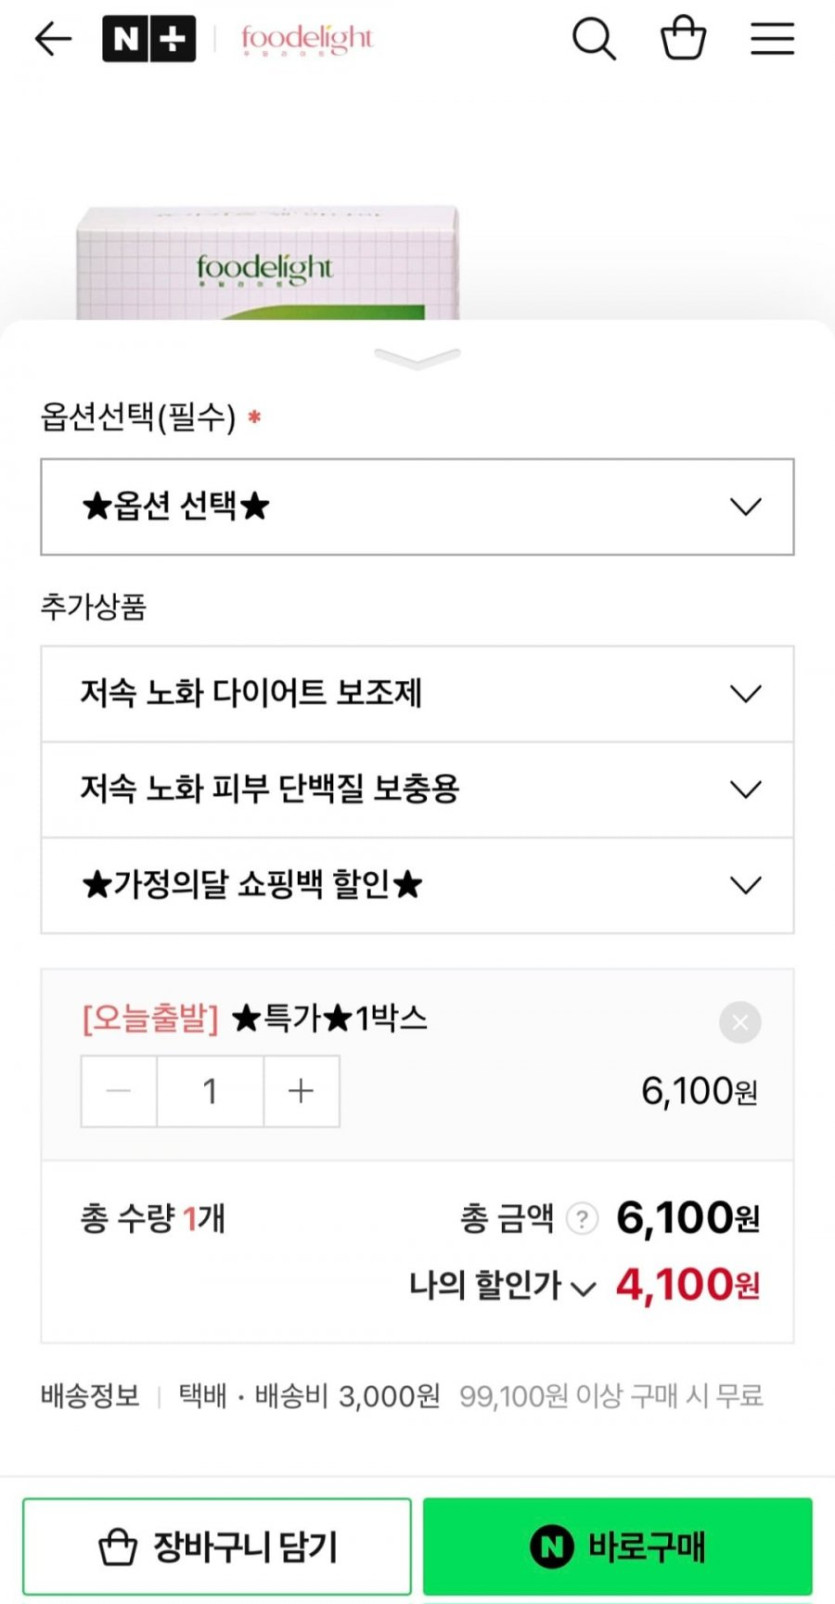Expand ★가정의달 쇼핑백 할인★ dropdown
Screen dimensions: 835x1604
coord(417,885)
